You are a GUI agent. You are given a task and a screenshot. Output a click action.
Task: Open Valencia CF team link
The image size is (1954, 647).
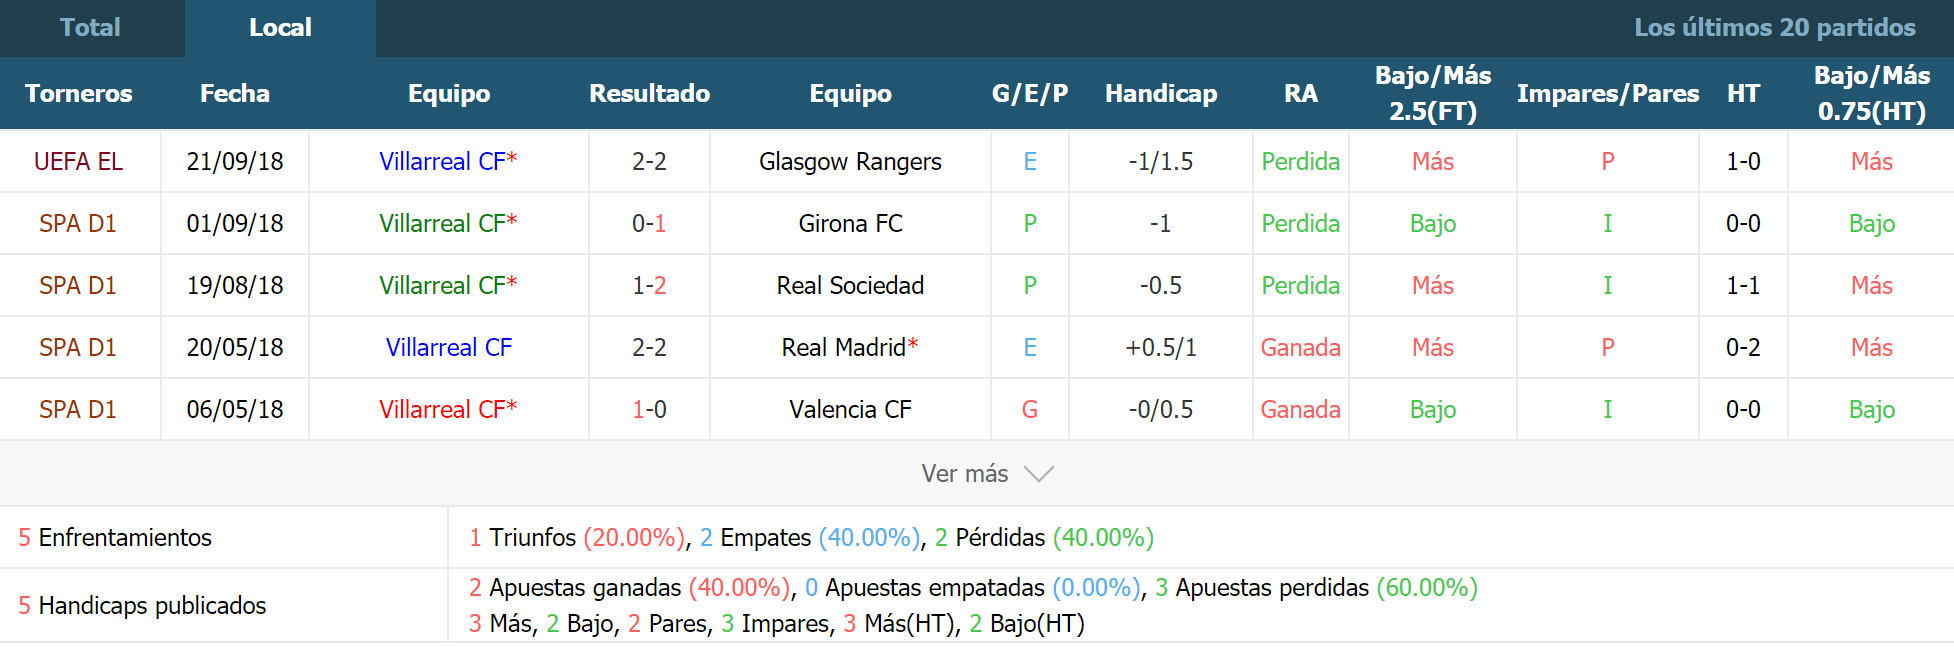850,410
